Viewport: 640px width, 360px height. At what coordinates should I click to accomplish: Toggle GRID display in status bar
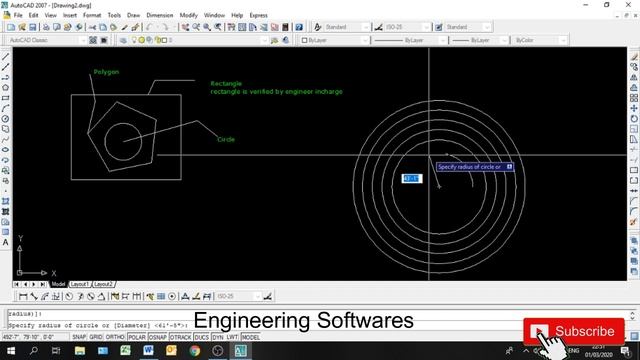96,337
